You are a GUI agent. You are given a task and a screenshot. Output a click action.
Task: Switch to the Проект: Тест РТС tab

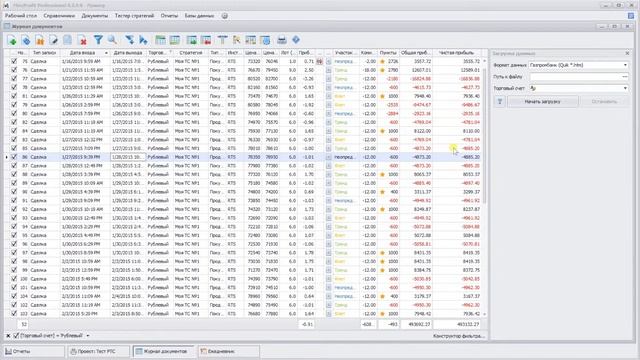click(x=99, y=351)
